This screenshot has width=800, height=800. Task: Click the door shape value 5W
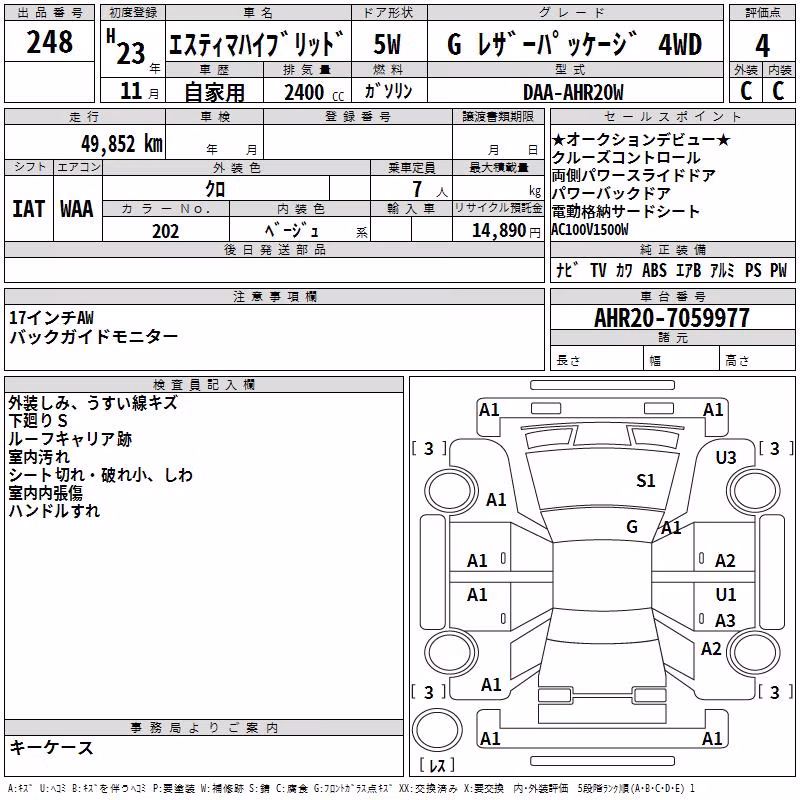click(387, 44)
